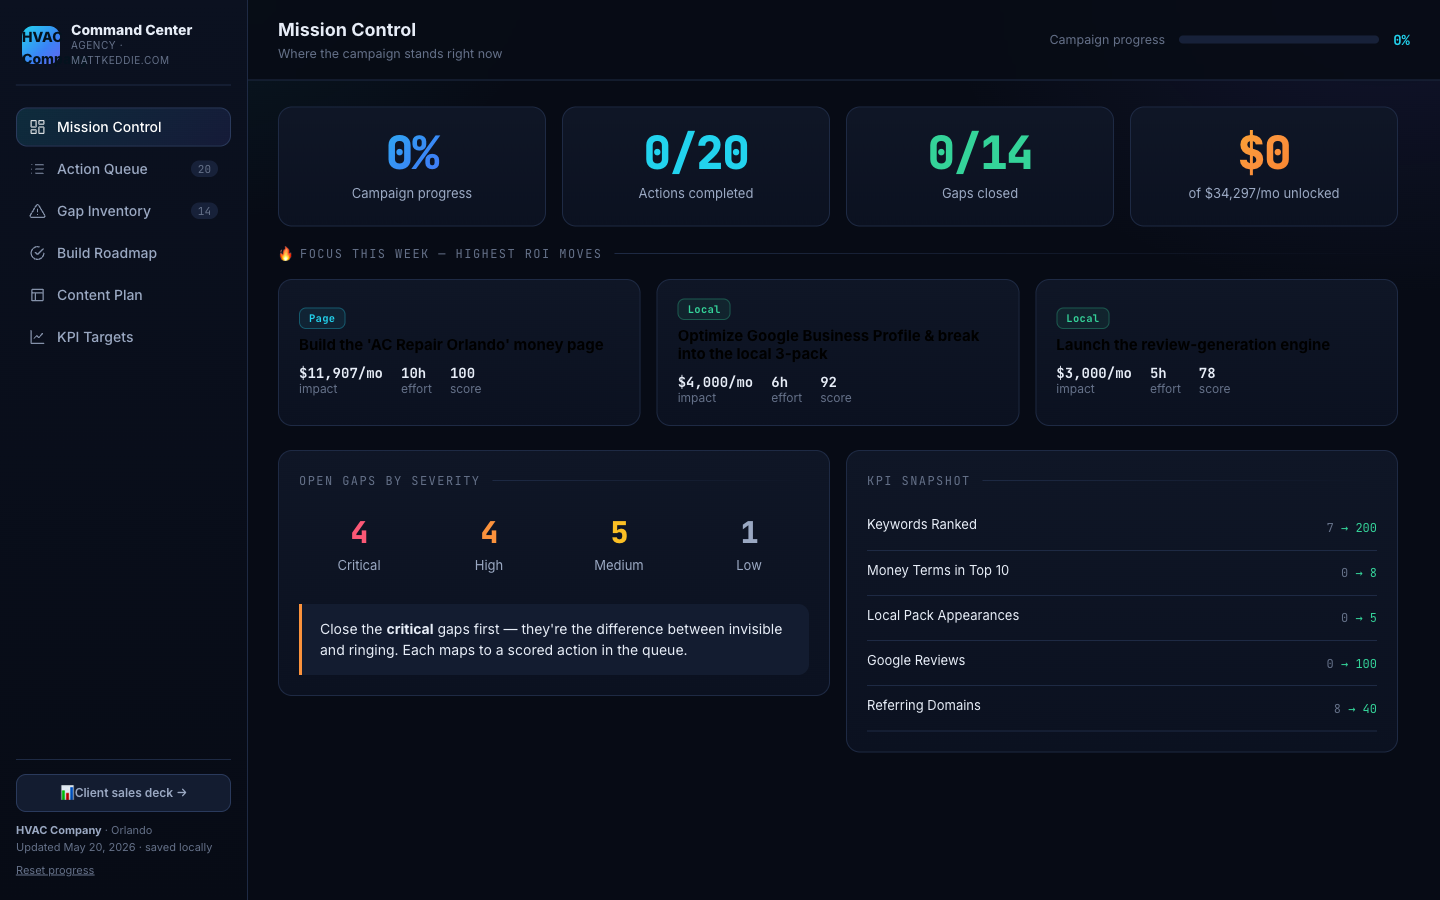This screenshot has height=900, width=1440.
Task: Click the Build Roadmap checkmark circle icon
Action: 37,253
